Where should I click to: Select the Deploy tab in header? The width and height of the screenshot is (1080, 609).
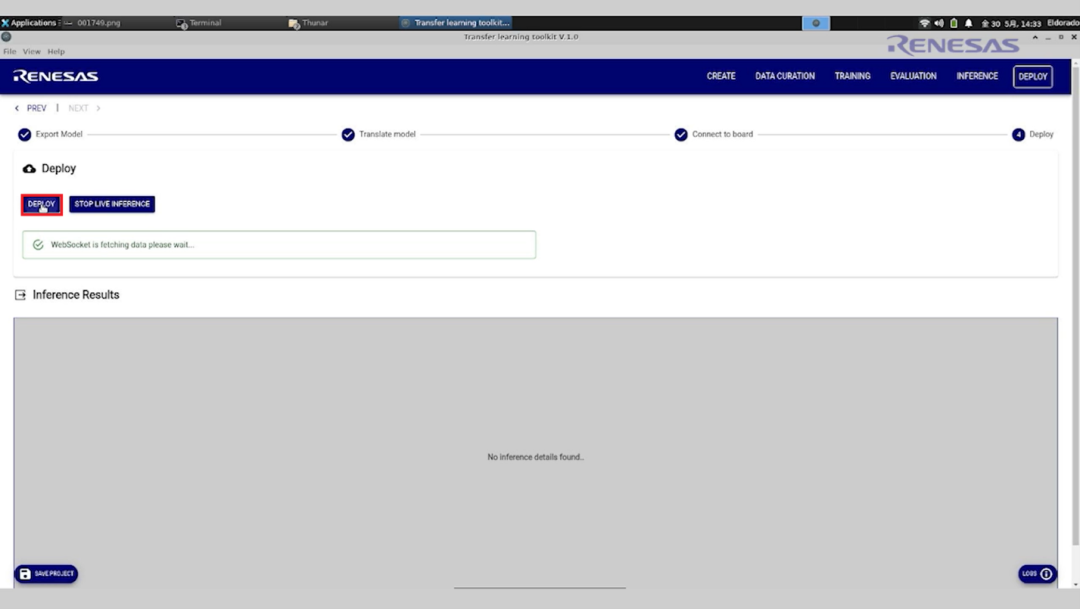1032,76
